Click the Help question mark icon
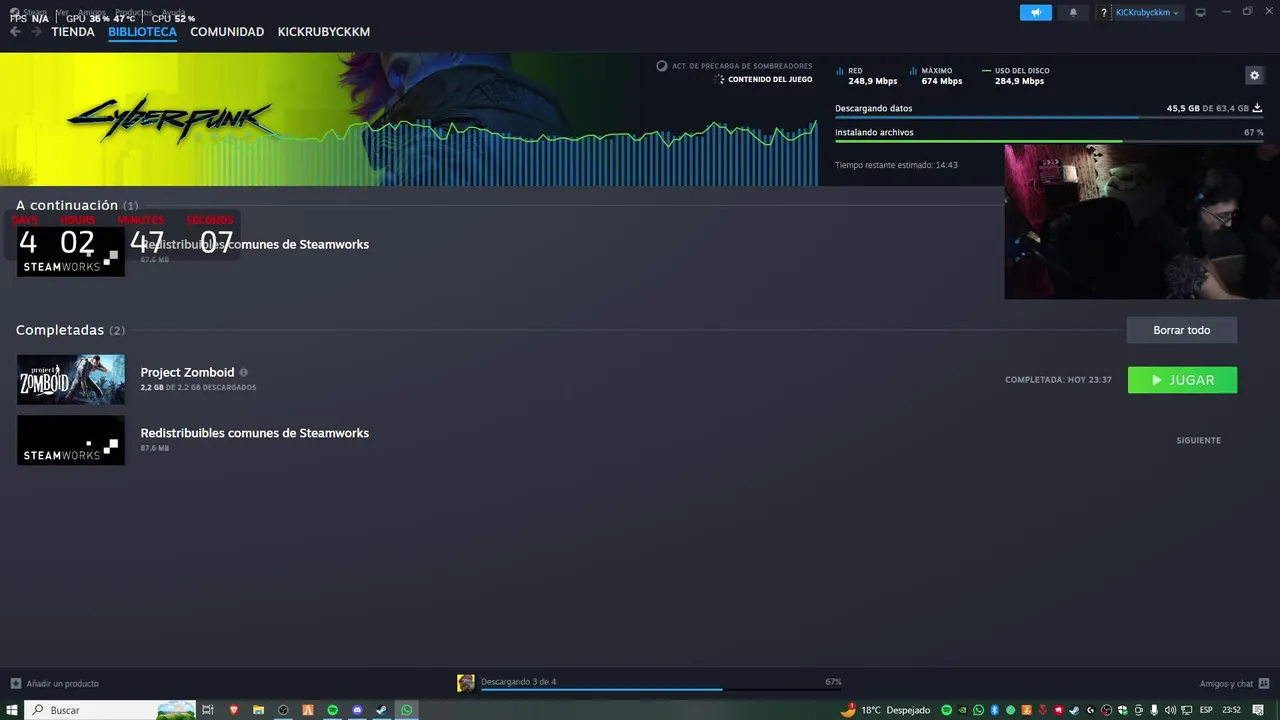Screen dimensions: 1280x720 (1104, 12)
